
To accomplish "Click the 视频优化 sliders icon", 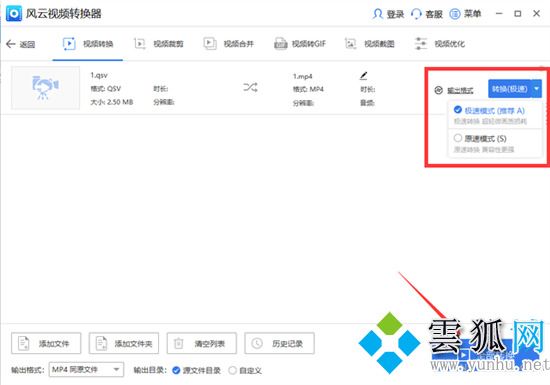I will click(421, 44).
